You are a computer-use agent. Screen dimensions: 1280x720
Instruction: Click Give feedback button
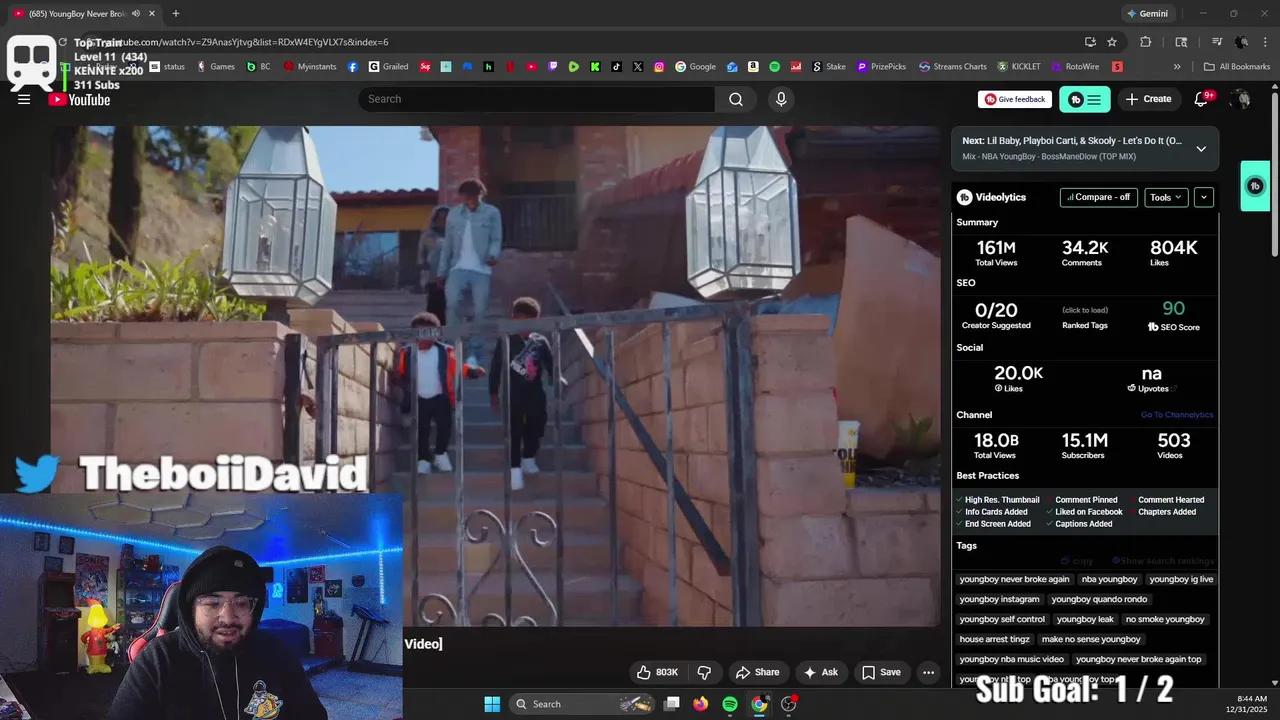(1015, 99)
